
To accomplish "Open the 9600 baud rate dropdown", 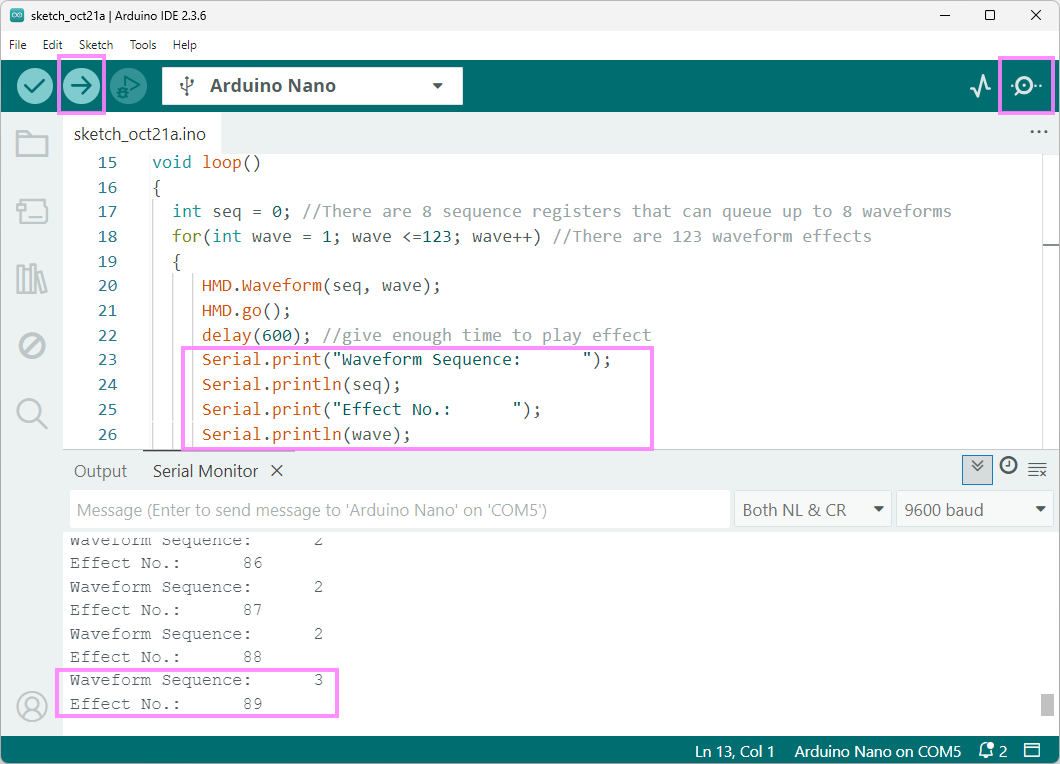I will (x=974, y=510).
